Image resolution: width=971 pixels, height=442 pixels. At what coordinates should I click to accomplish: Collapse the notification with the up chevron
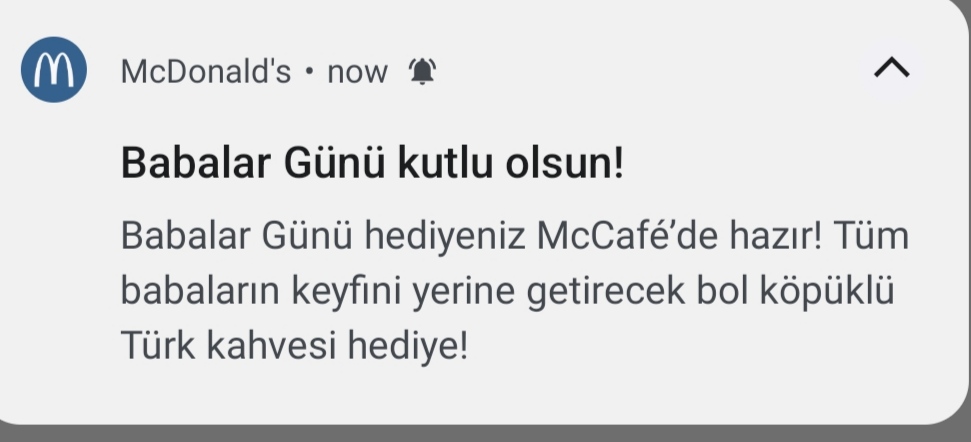click(892, 67)
